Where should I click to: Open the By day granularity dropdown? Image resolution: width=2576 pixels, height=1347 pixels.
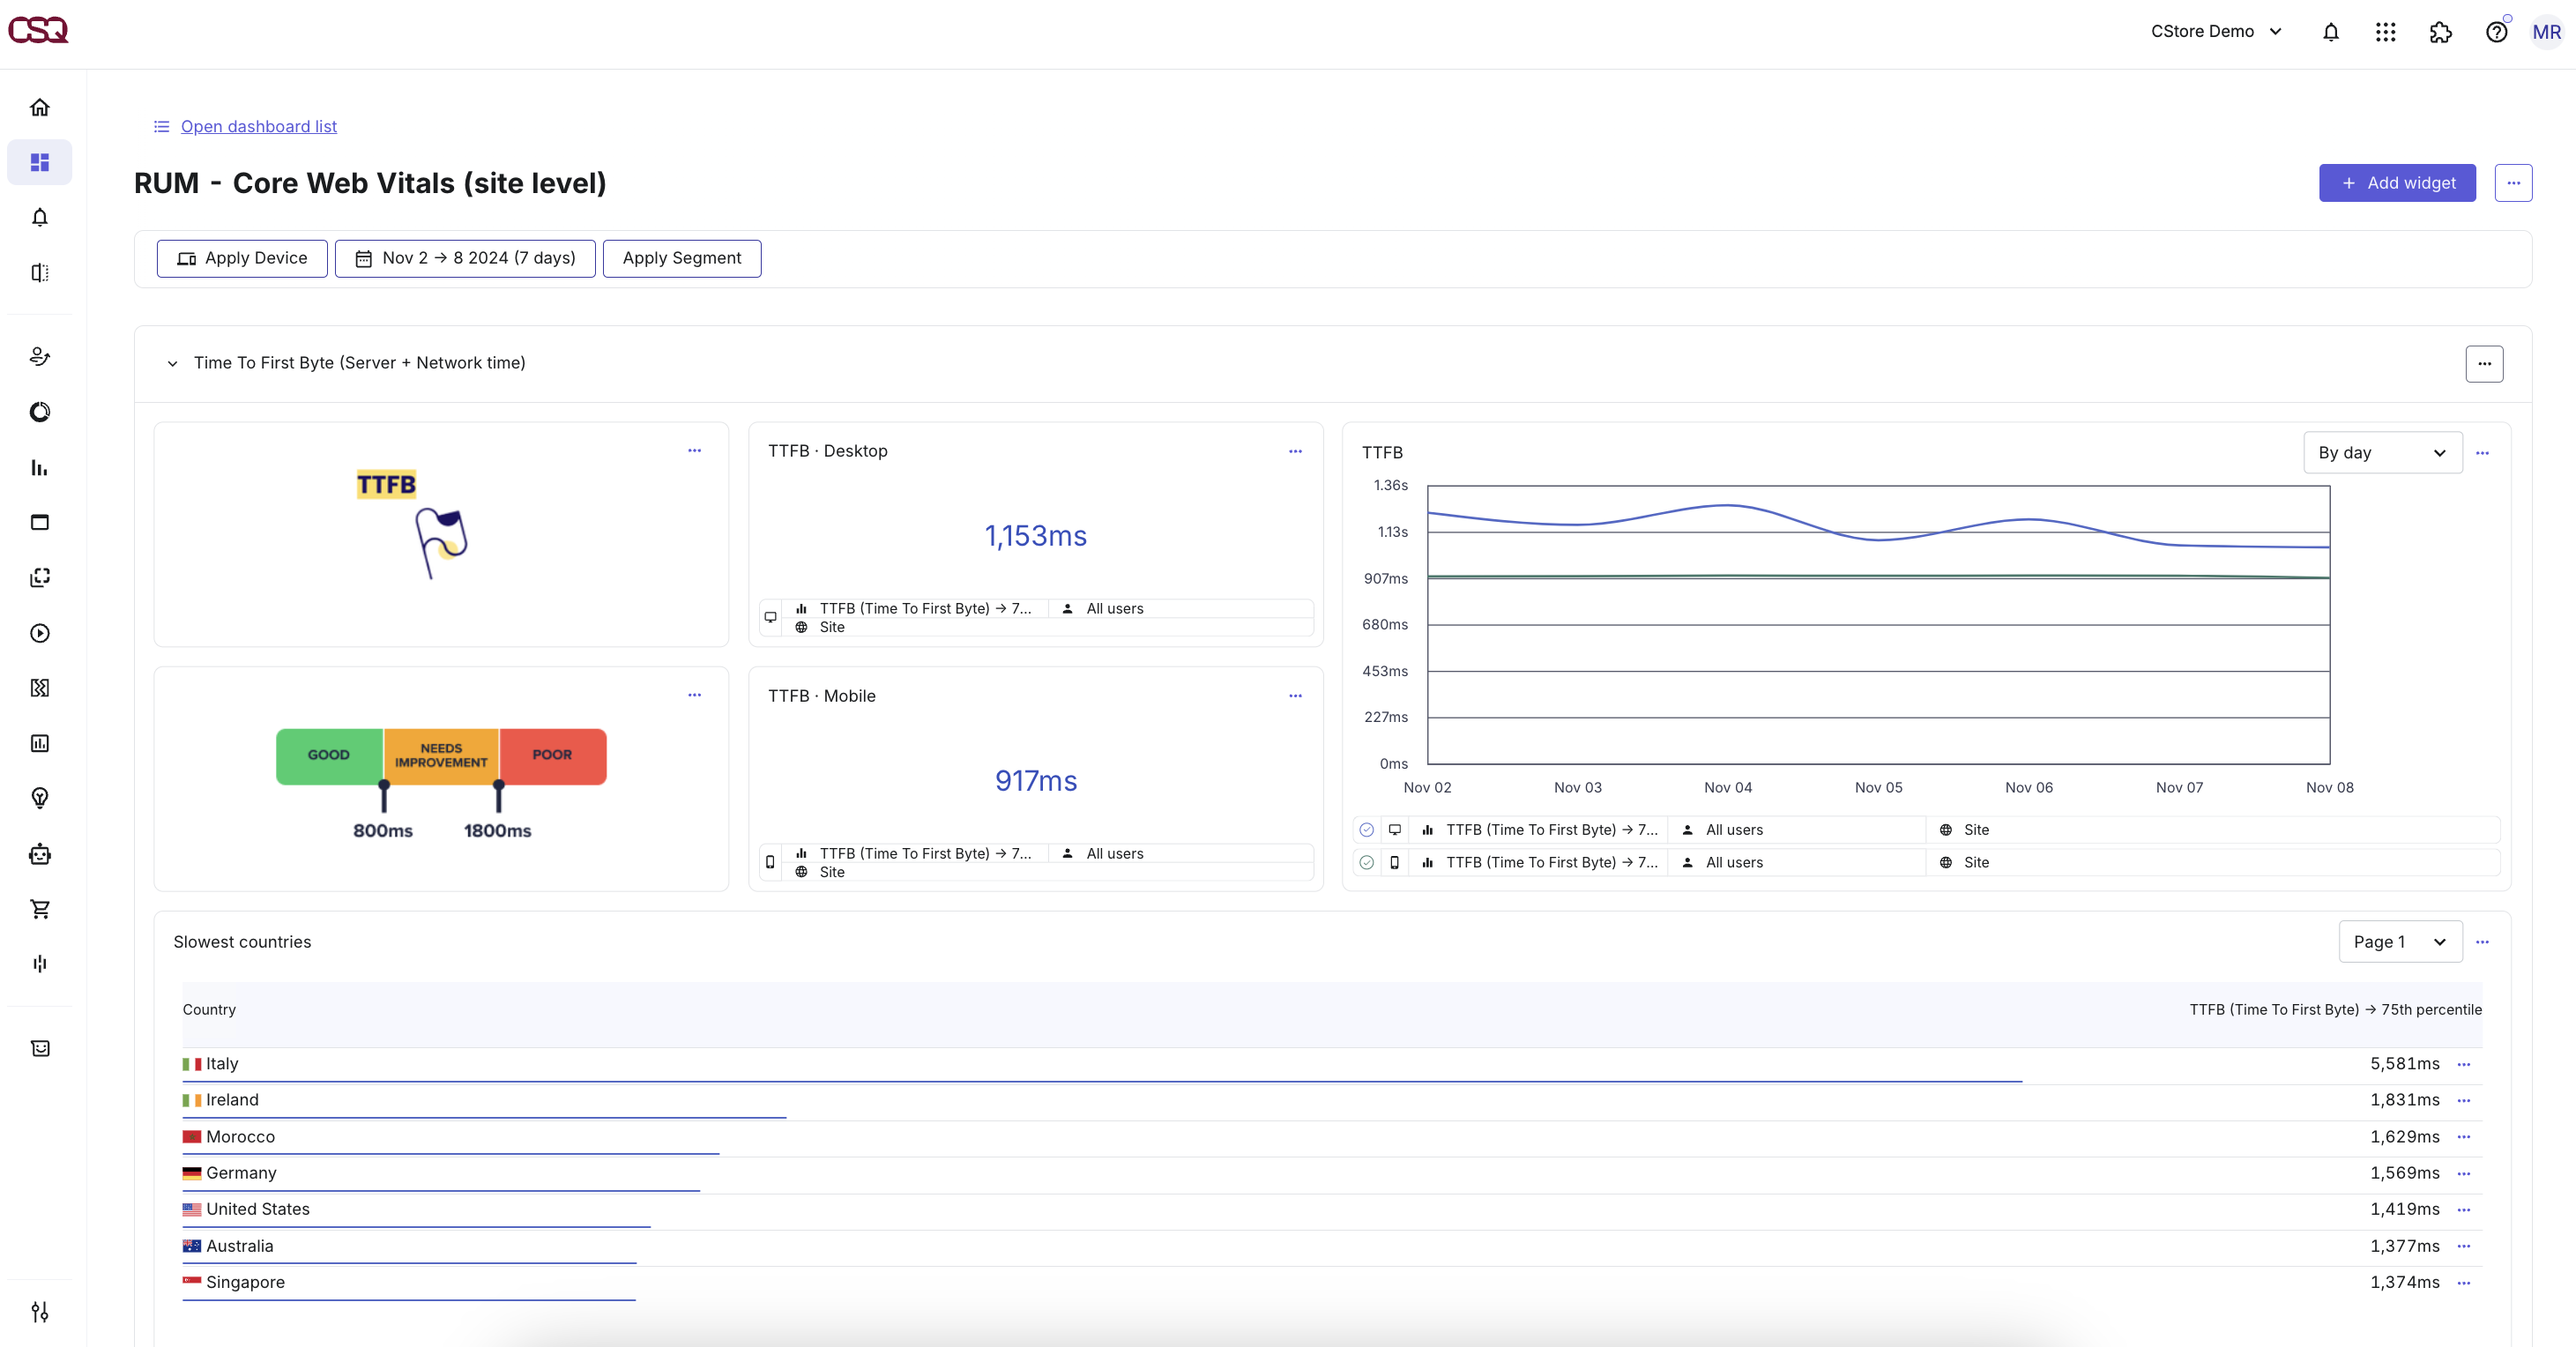2383,453
